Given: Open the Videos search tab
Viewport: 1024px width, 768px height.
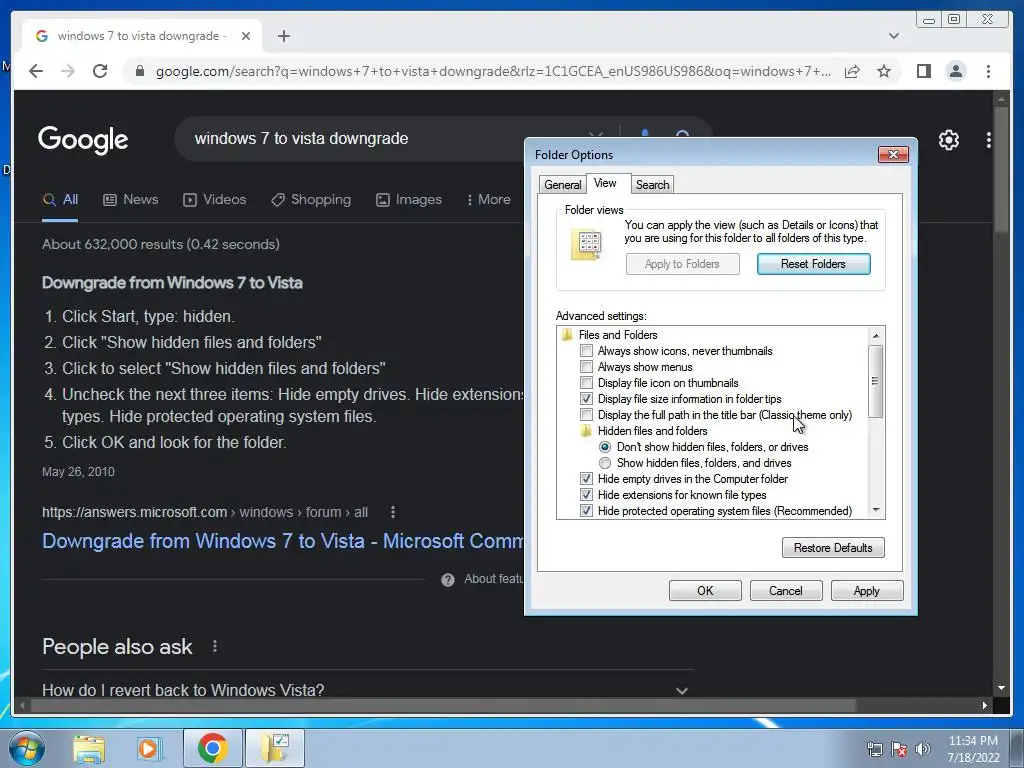Looking at the screenshot, I should (x=215, y=200).
